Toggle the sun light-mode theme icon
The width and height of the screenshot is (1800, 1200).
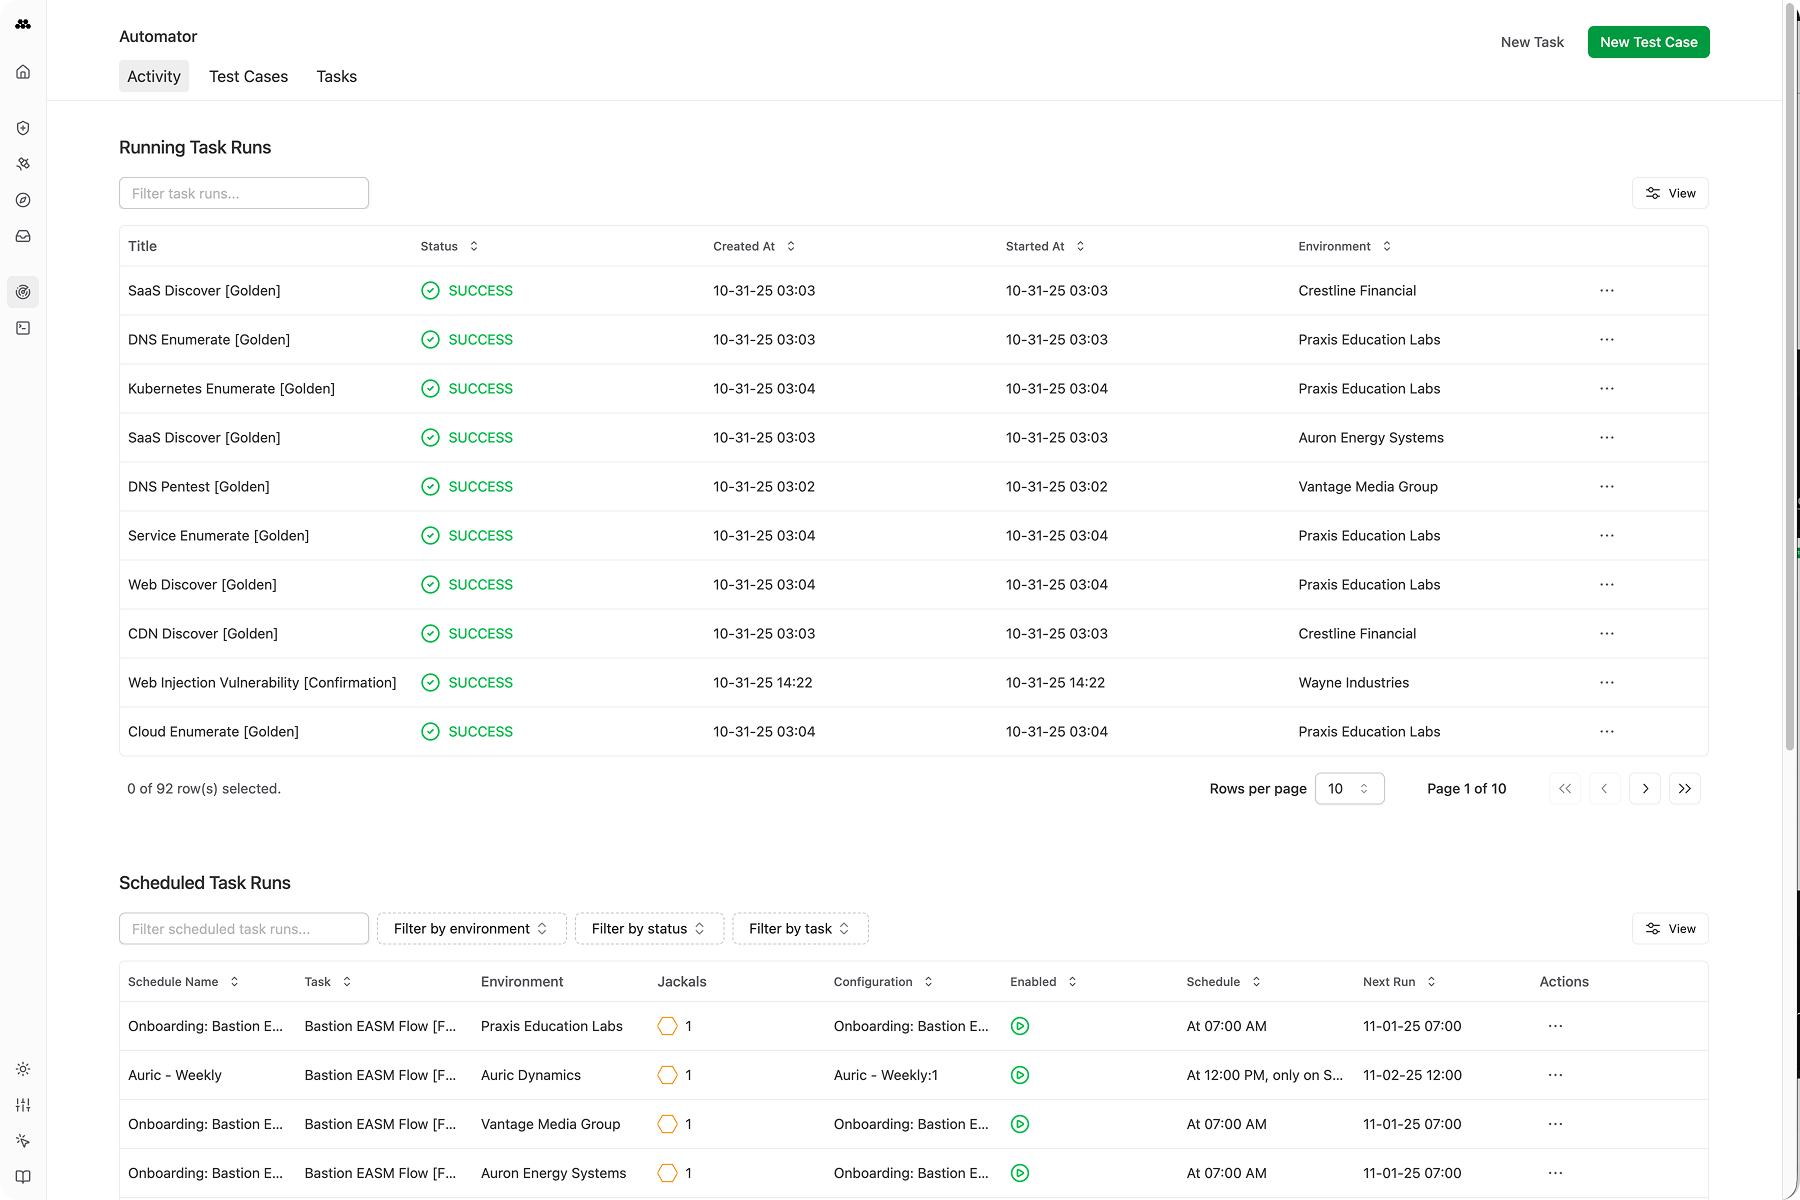(23, 1069)
